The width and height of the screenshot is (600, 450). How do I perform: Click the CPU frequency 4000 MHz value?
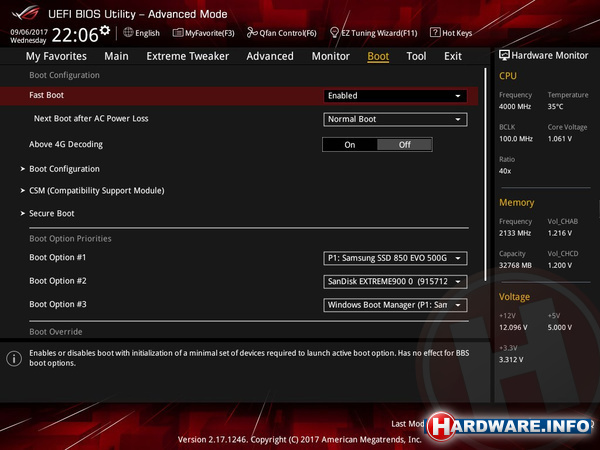[x=515, y=106]
